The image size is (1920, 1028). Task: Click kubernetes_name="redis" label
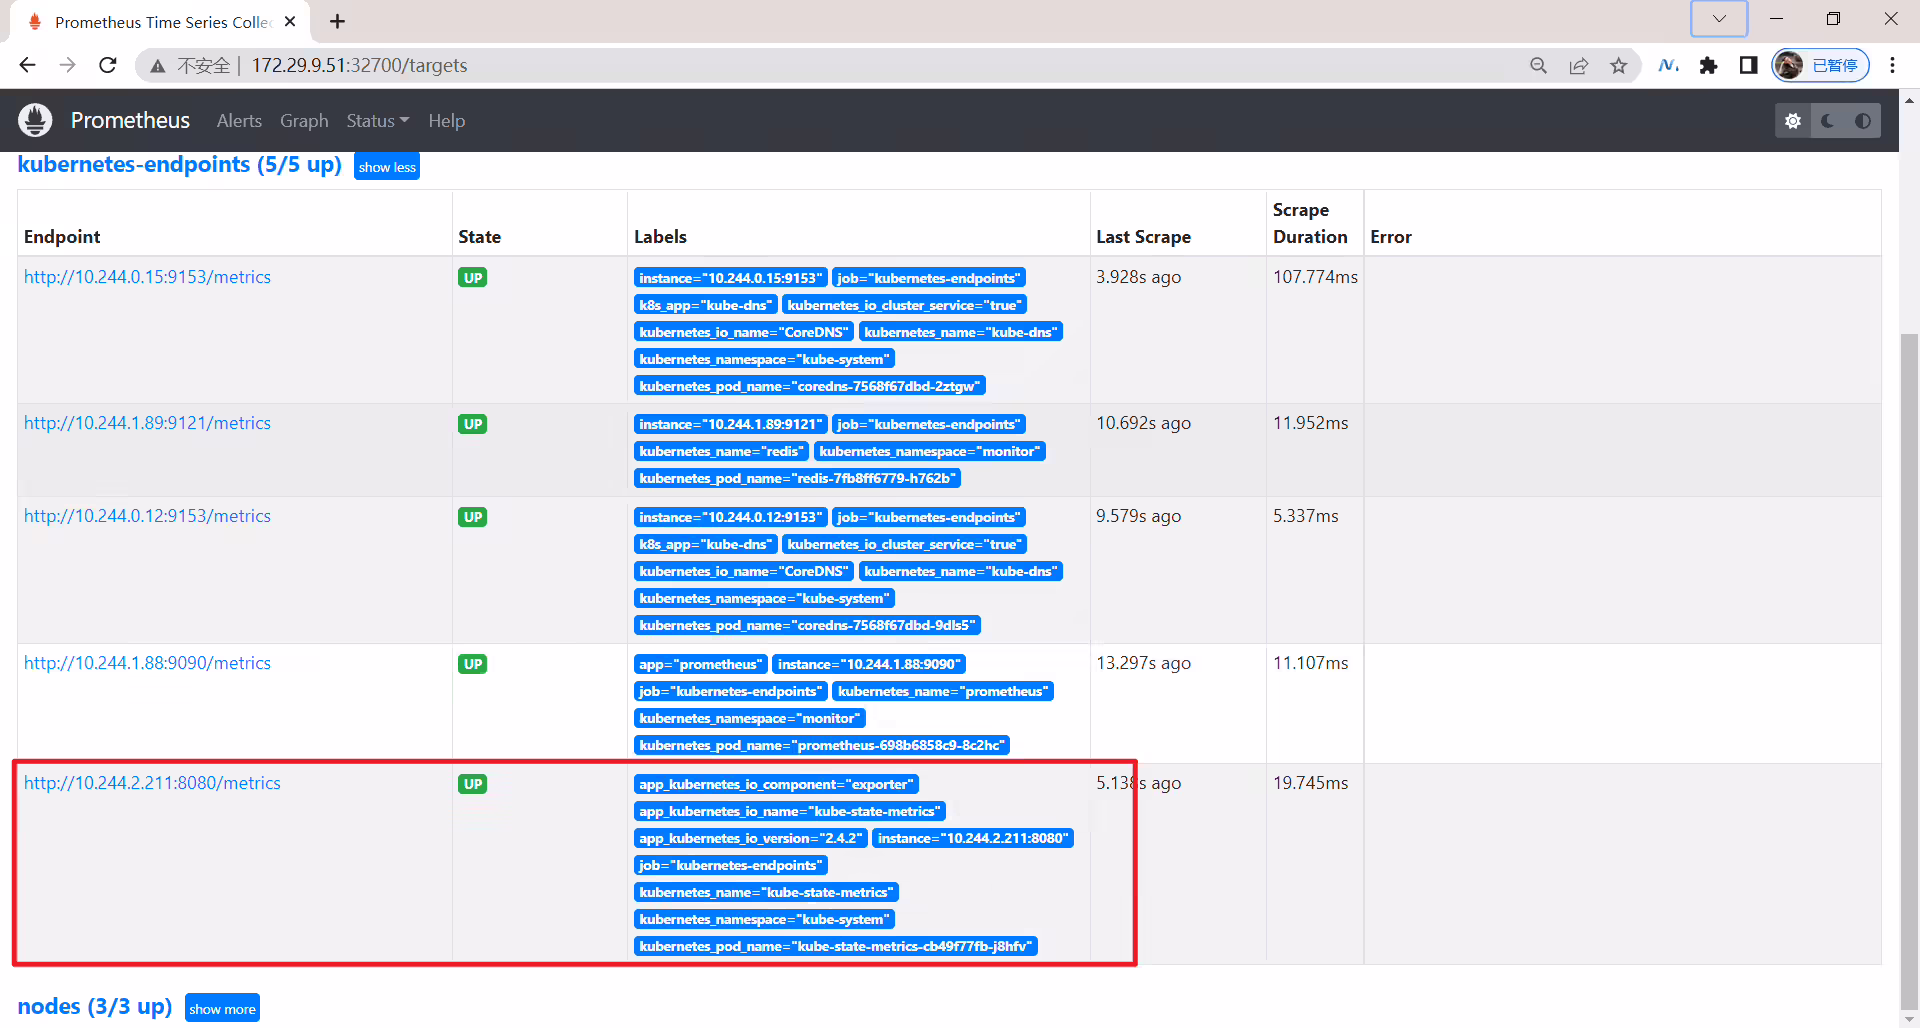point(721,451)
